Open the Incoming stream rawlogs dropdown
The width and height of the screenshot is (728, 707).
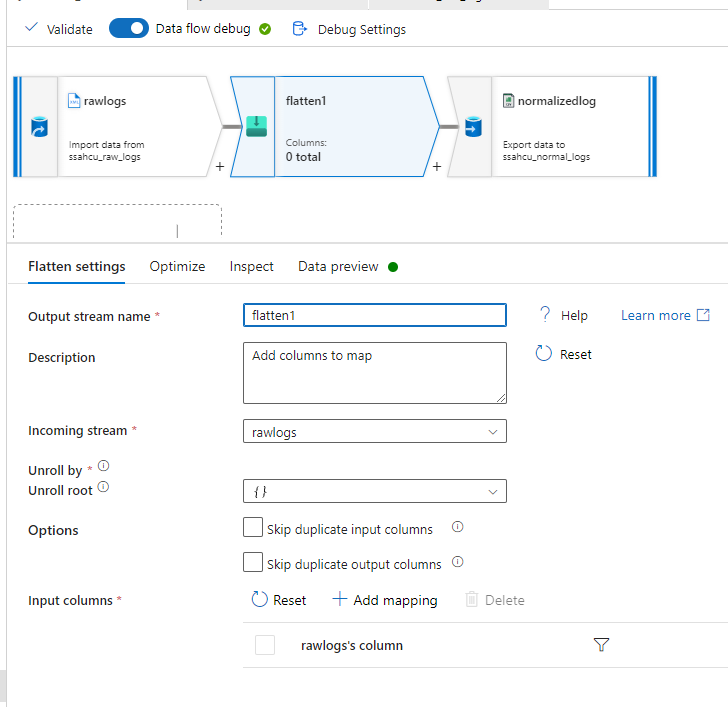tap(375, 431)
